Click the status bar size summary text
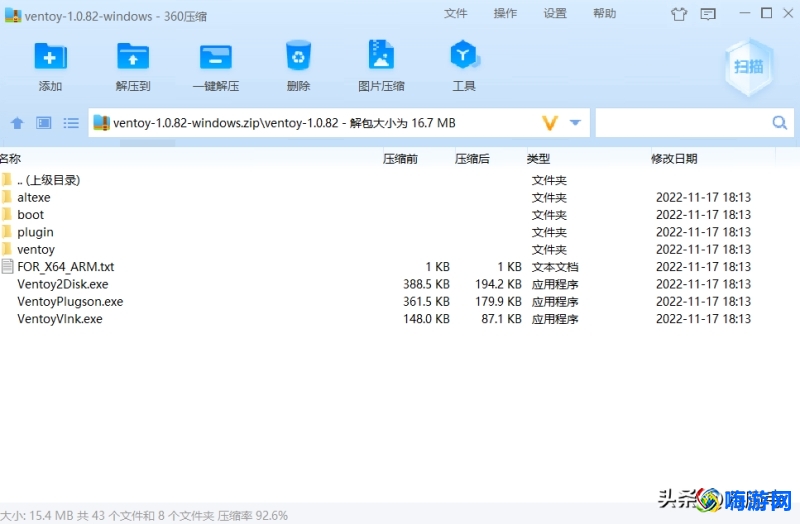 144,515
